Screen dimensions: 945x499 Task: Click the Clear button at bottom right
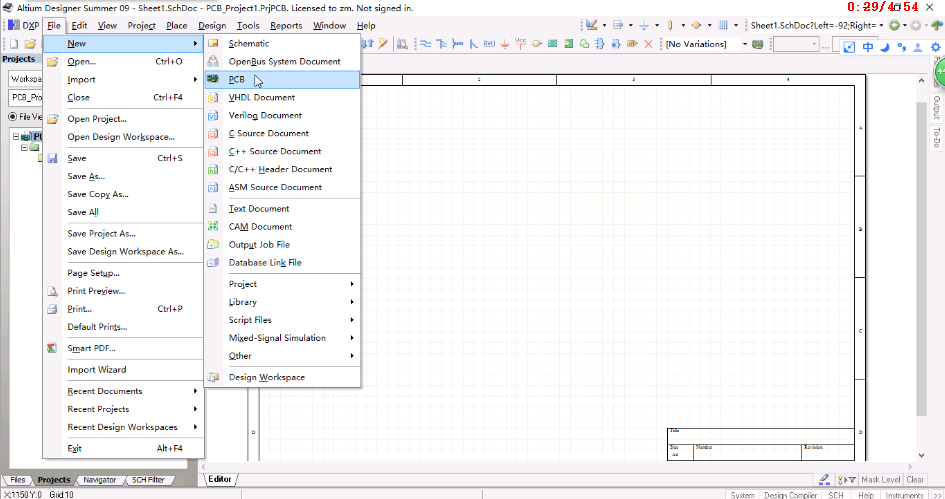click(x=915, y=480)
